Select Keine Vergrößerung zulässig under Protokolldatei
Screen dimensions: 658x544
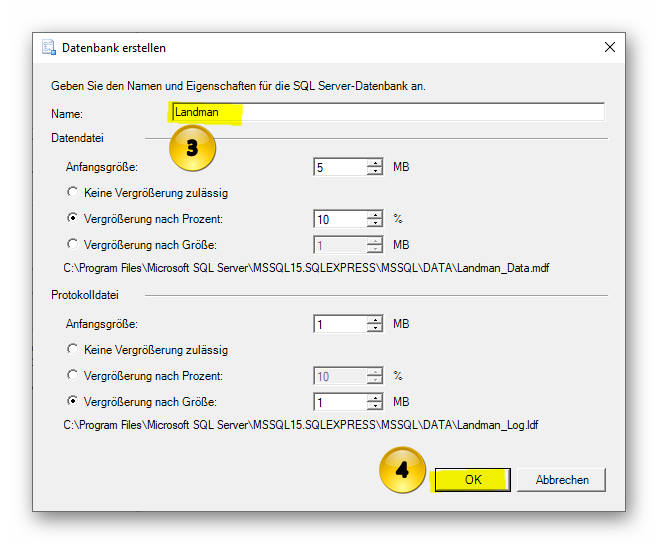click(72, 350)
